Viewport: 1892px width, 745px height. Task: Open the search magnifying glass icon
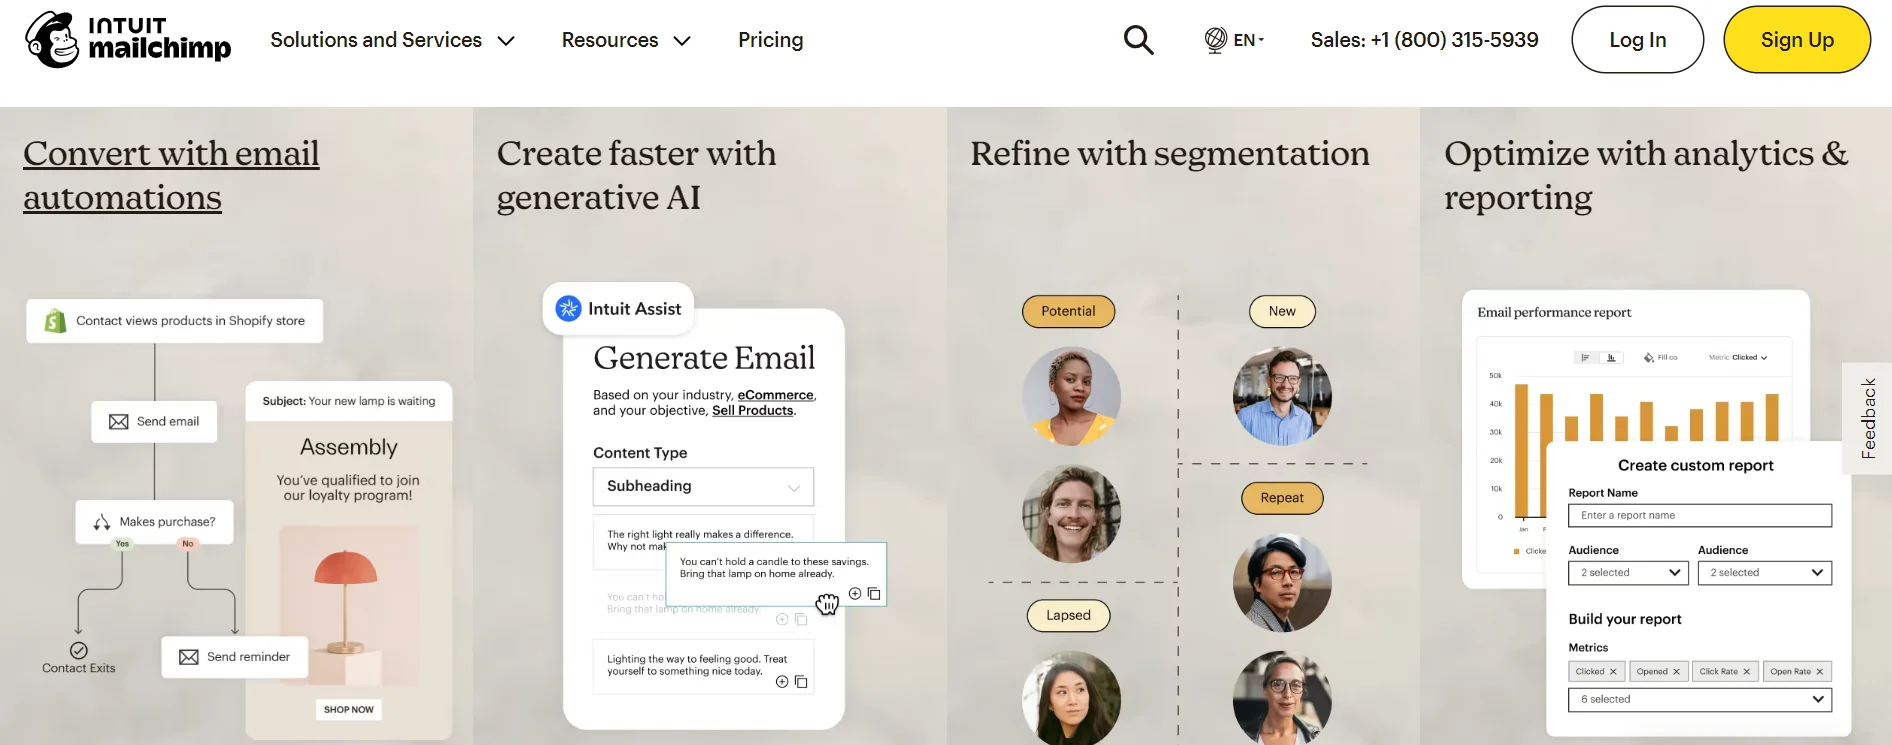(1138, 39)
